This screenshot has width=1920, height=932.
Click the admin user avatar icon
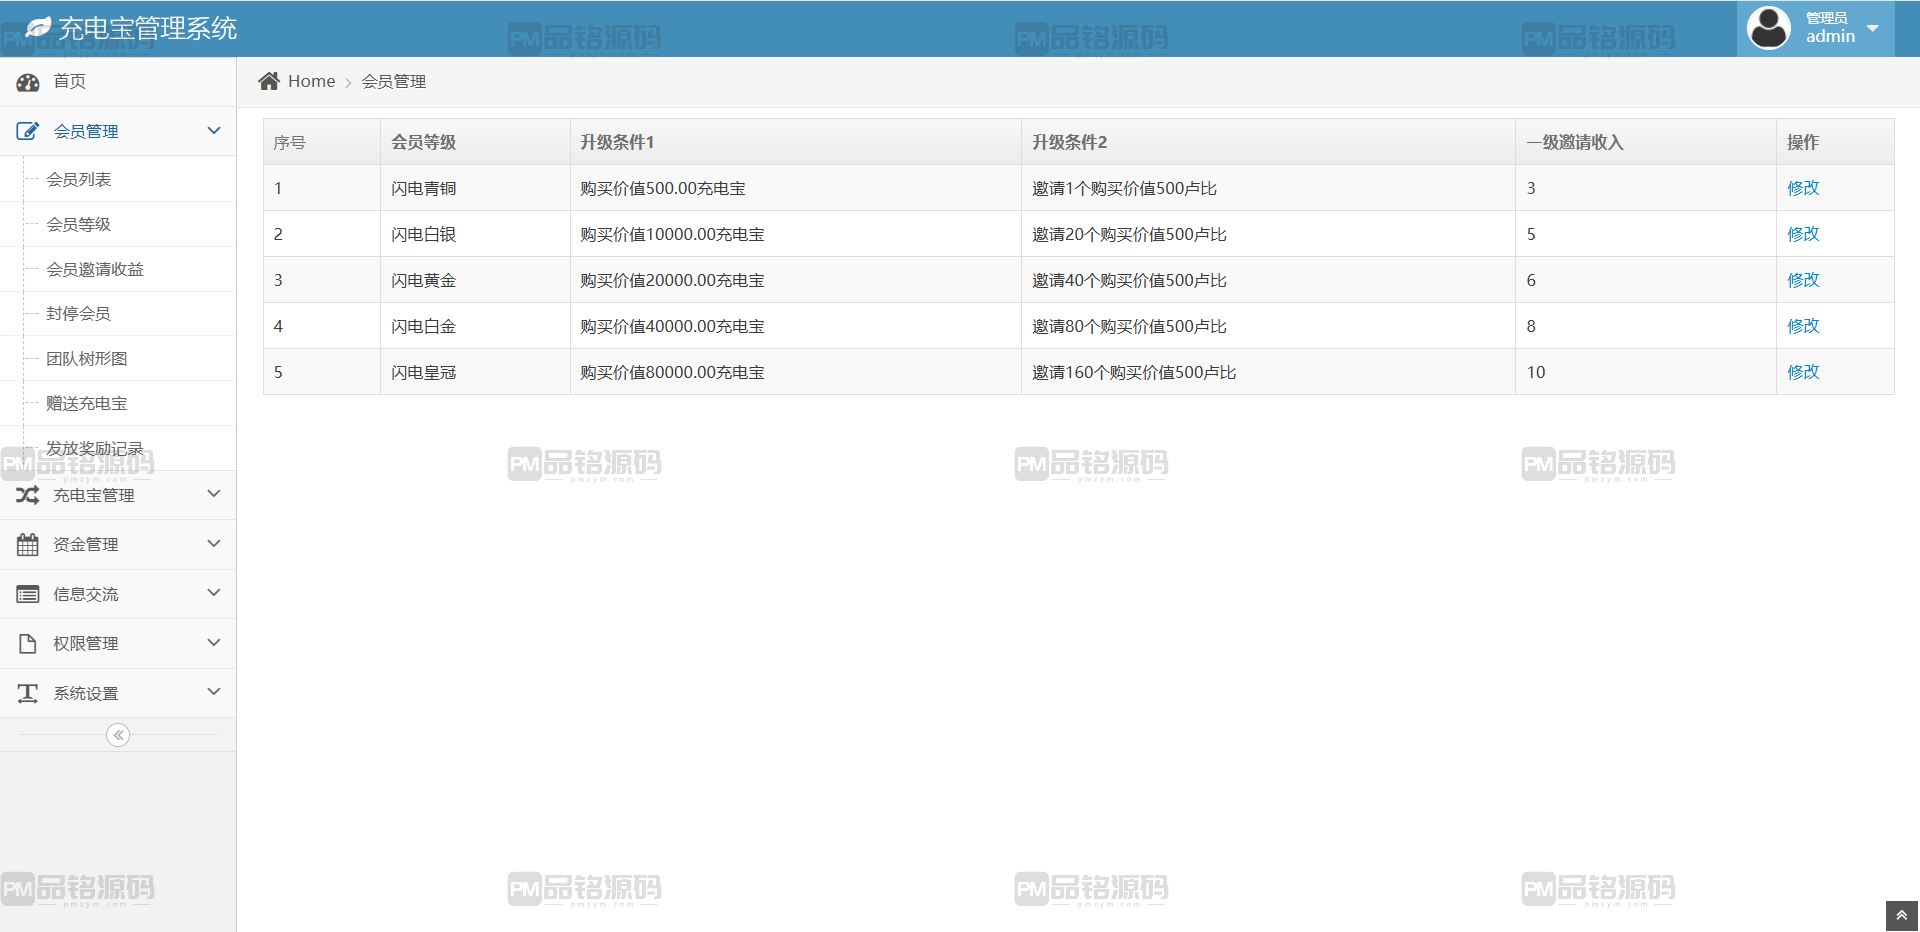click(1769, 28)
